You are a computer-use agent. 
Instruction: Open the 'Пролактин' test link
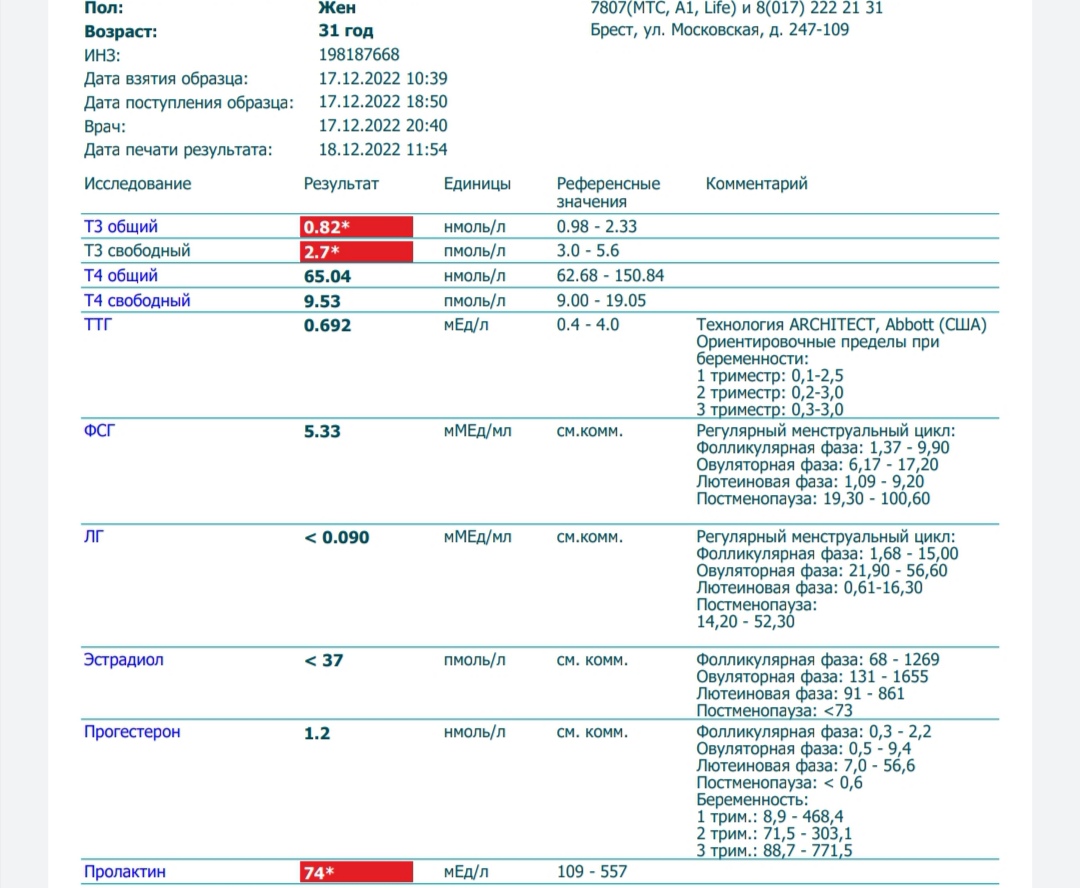pyautogui.click(x=125, y=871)
